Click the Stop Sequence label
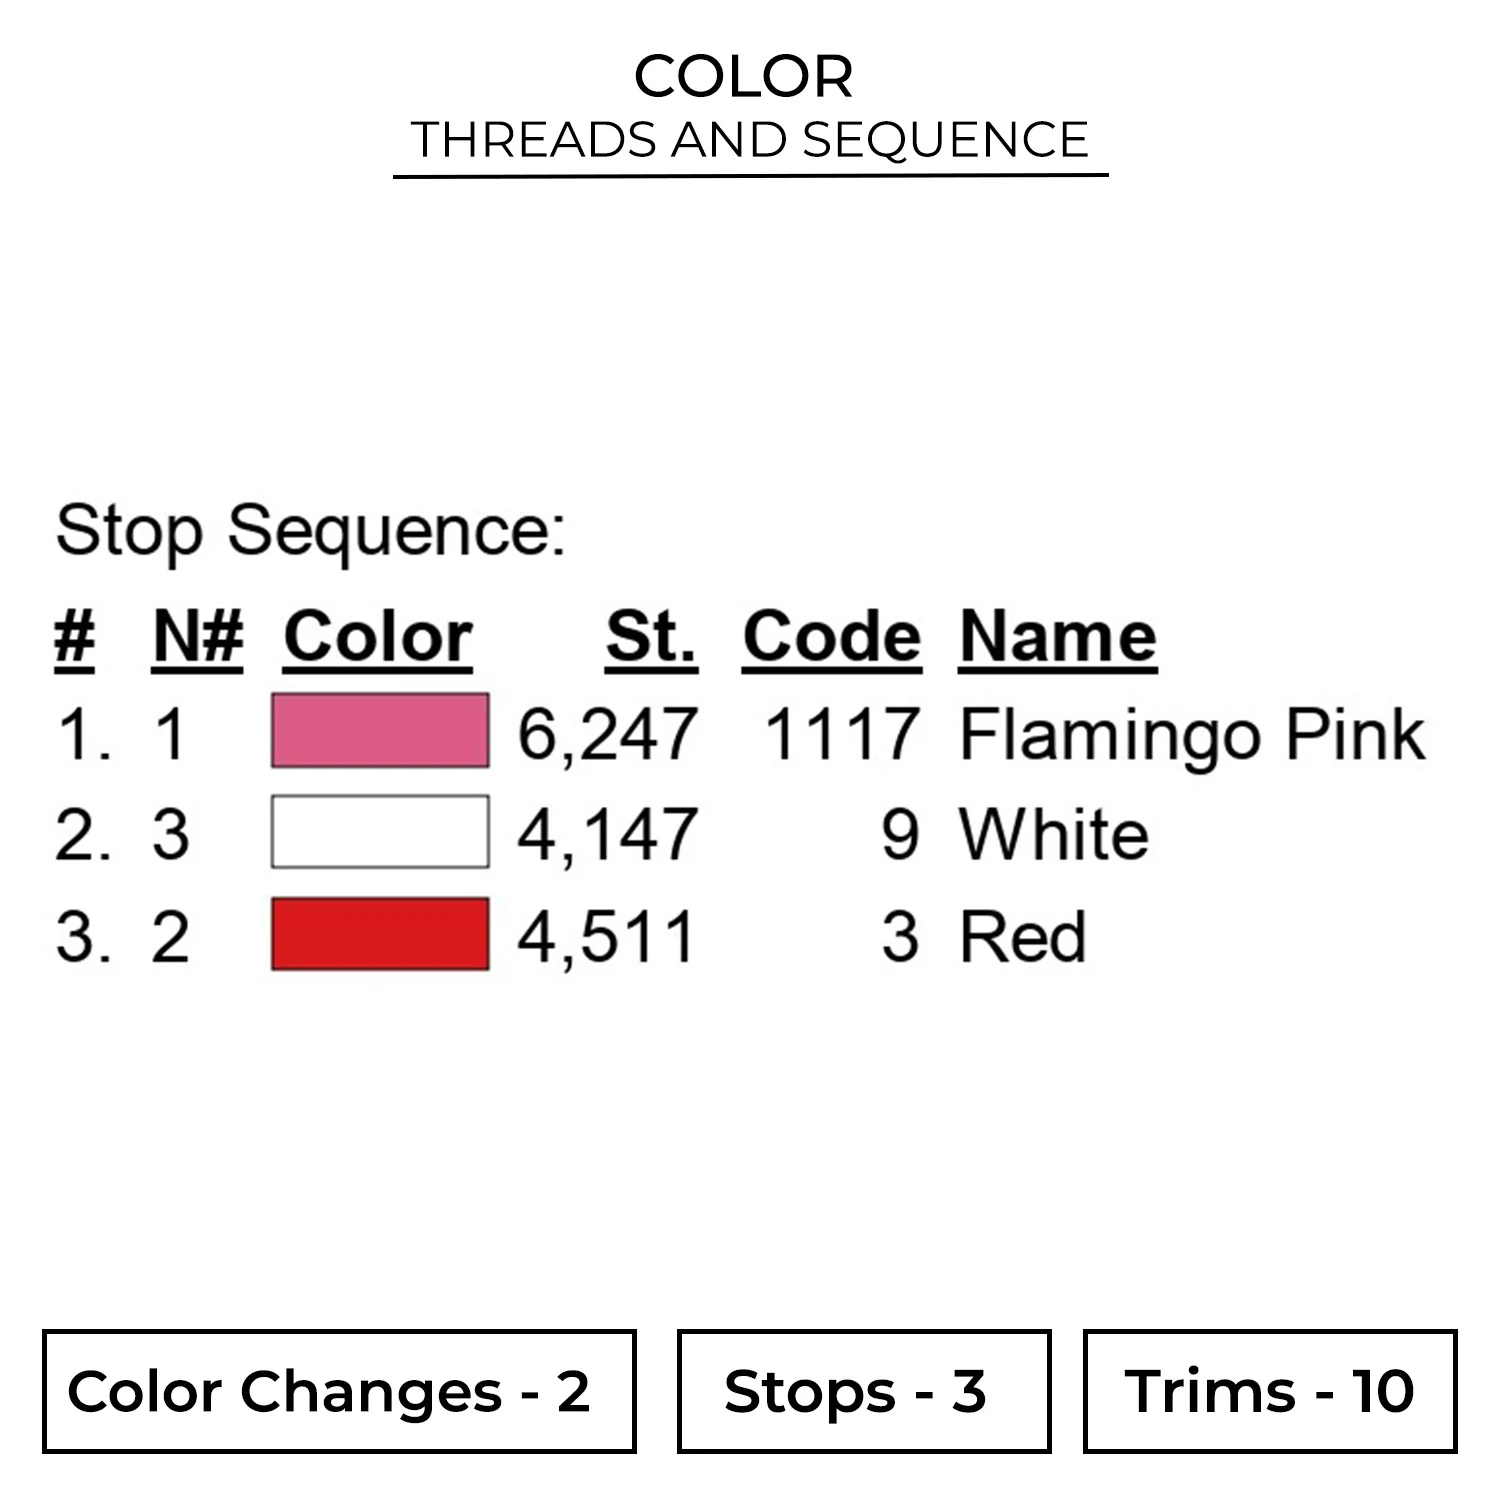Viewport: 1500px width, 1500px height. click(311, 530)
